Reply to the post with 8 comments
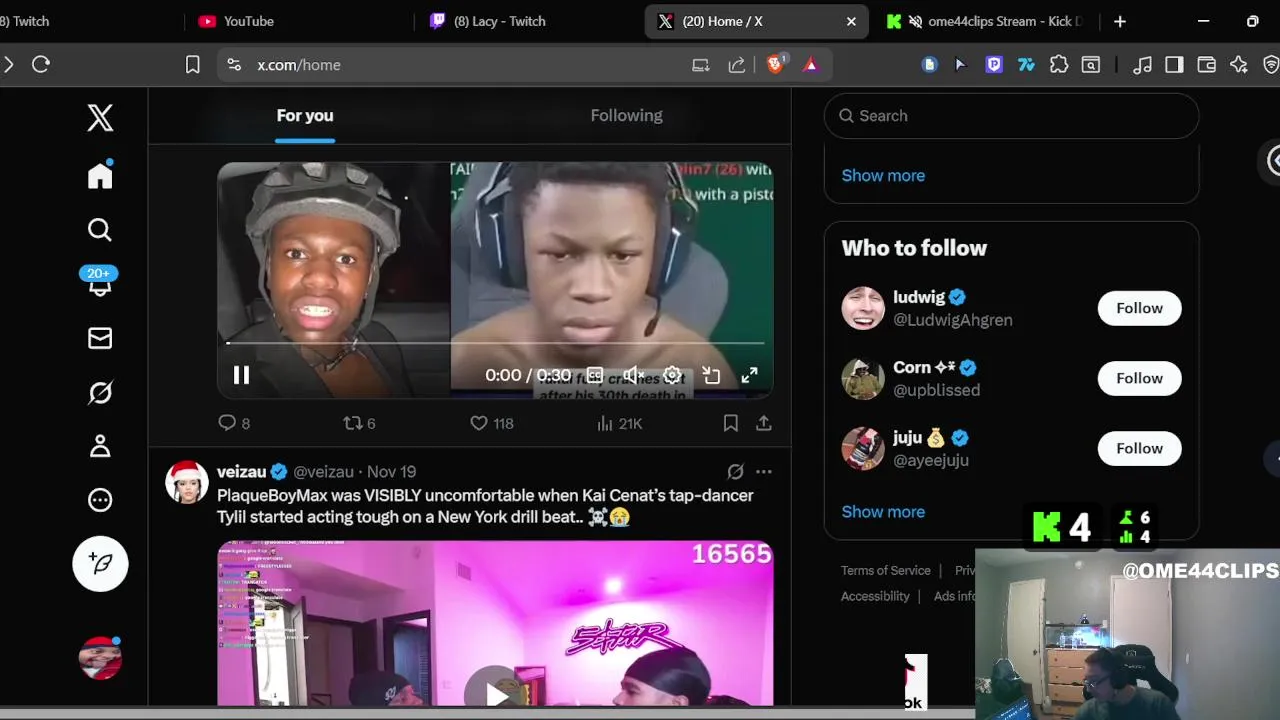 click(x=234, y=423)
